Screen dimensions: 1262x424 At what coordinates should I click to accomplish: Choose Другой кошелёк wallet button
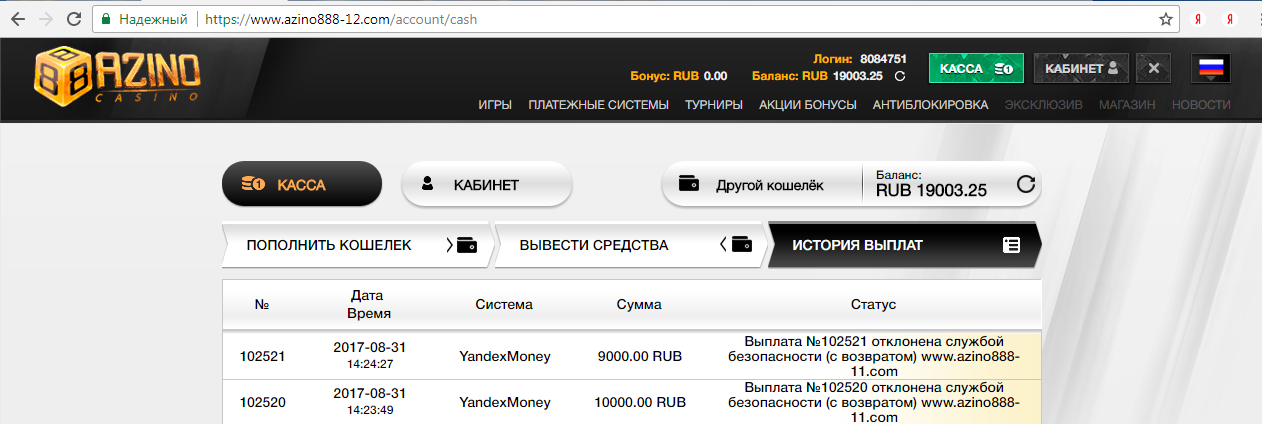pos(762,184)
